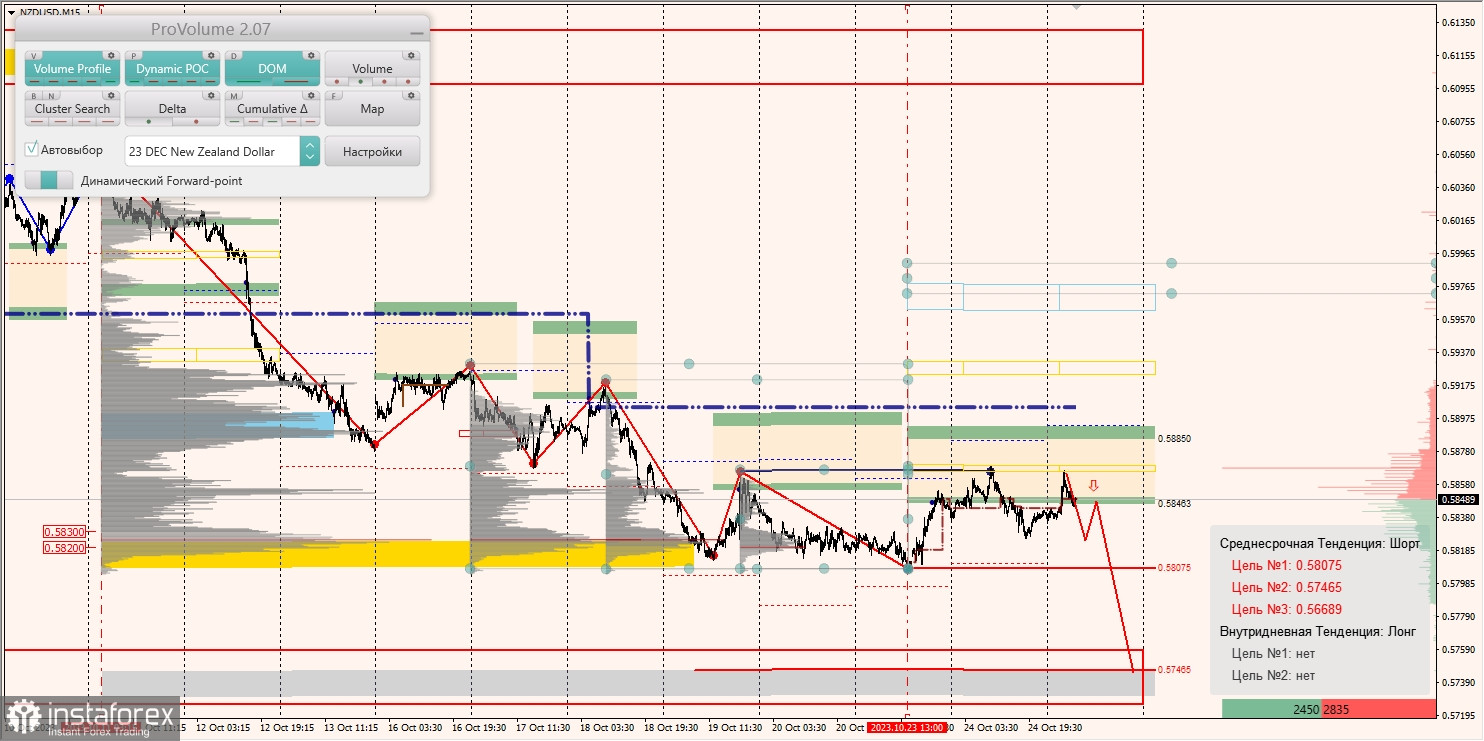Enable Cumulative Δ indicator

pos(272,109)
